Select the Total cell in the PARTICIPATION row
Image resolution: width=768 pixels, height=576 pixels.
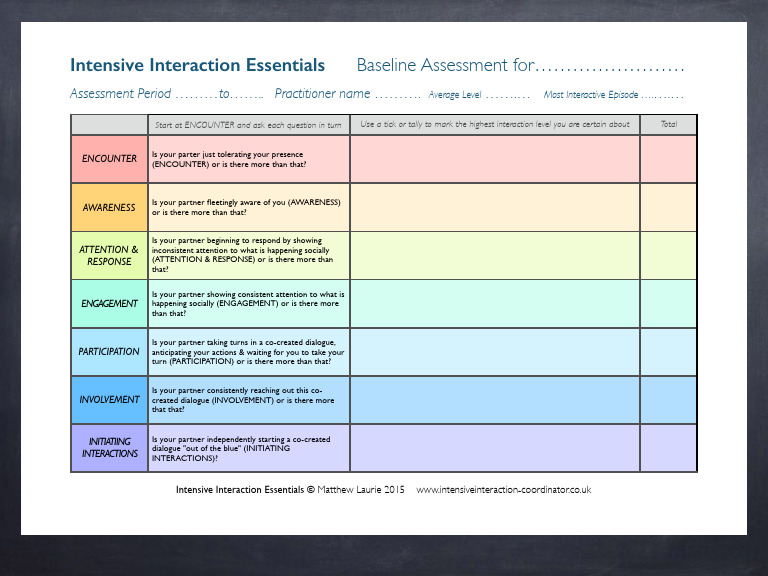[668, 352]
